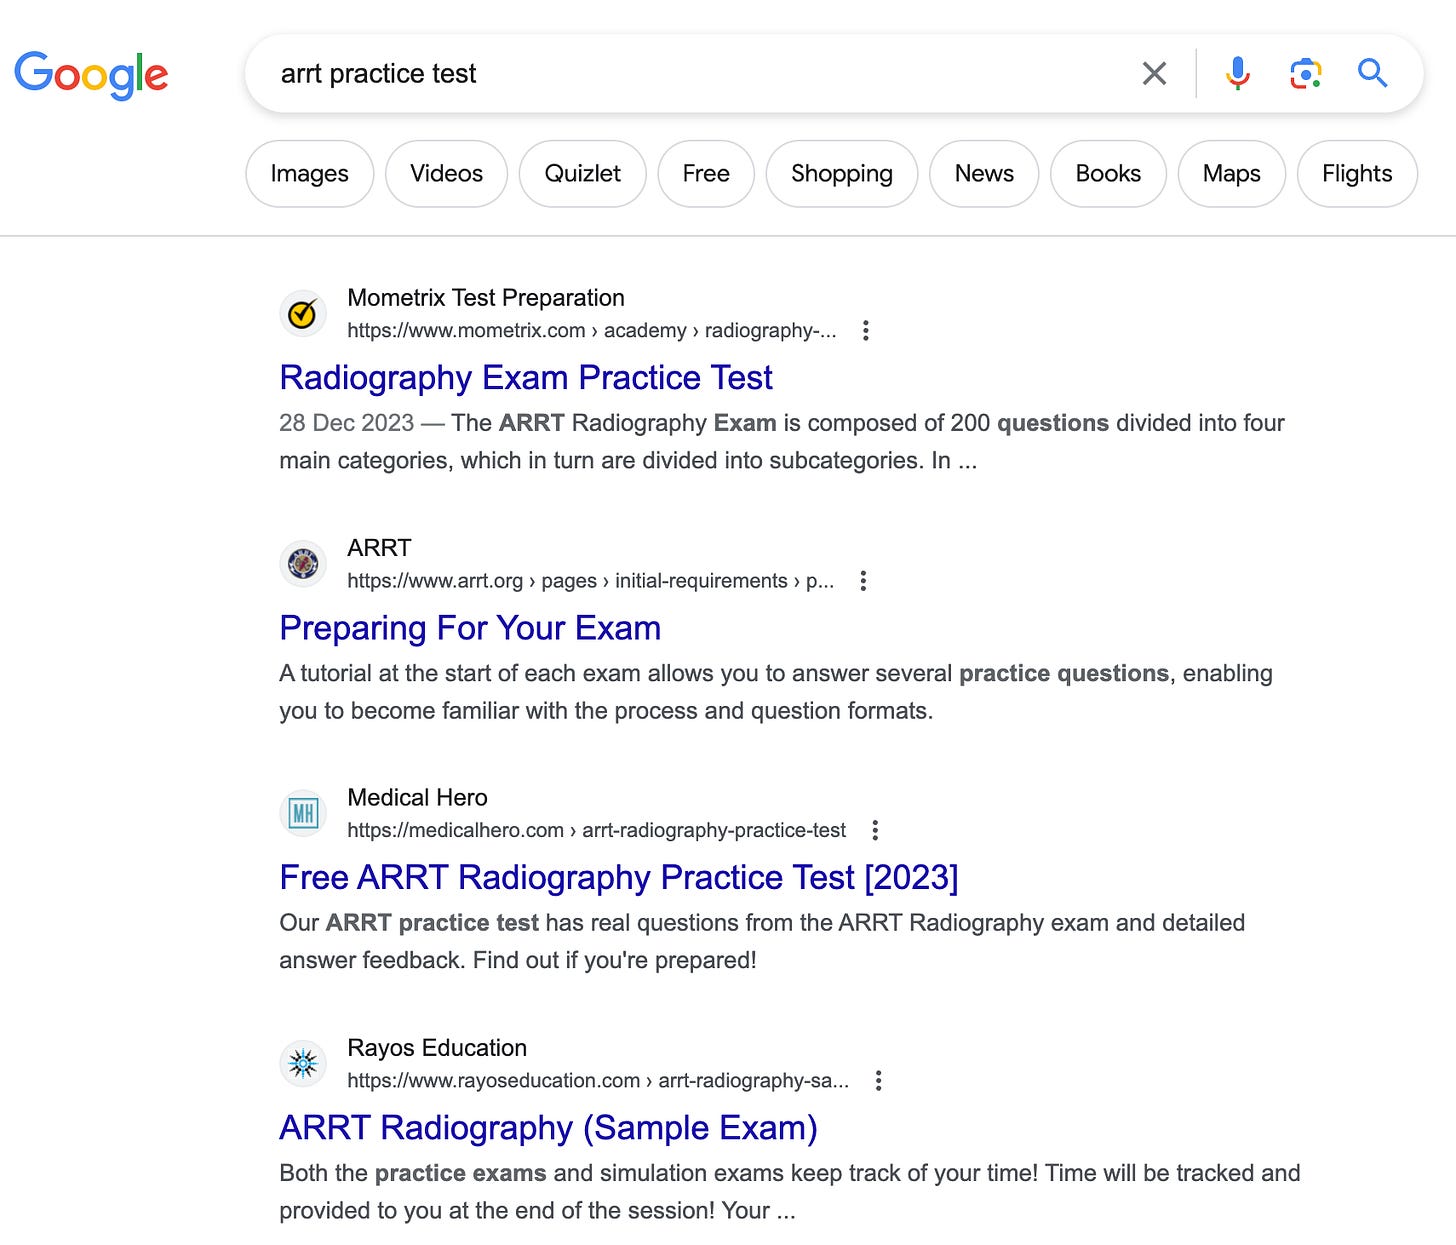The image size is (1456, 1245).
Task: Switch to Shopping results
Action: pos(842,174)
